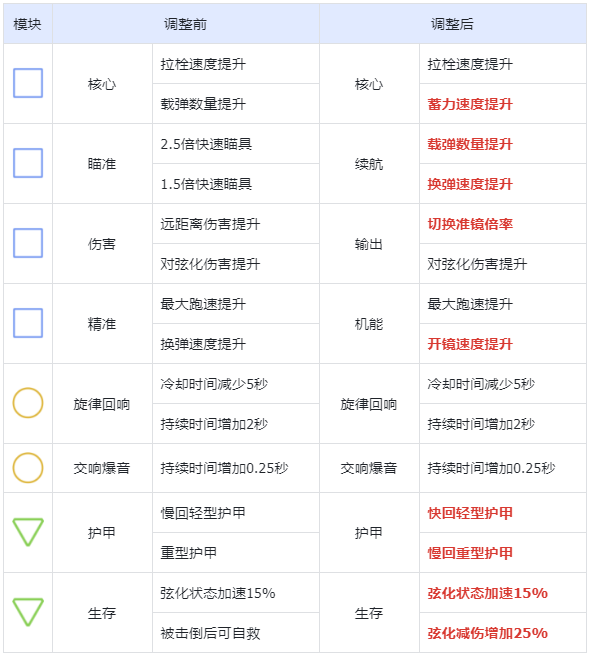
Task: Select the 2.5倍快速瞄具 cell
Action: [x=236, y=144]
